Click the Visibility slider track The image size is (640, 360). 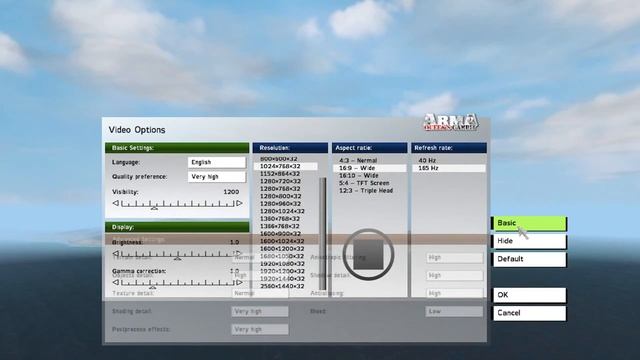tap(178, 204)
